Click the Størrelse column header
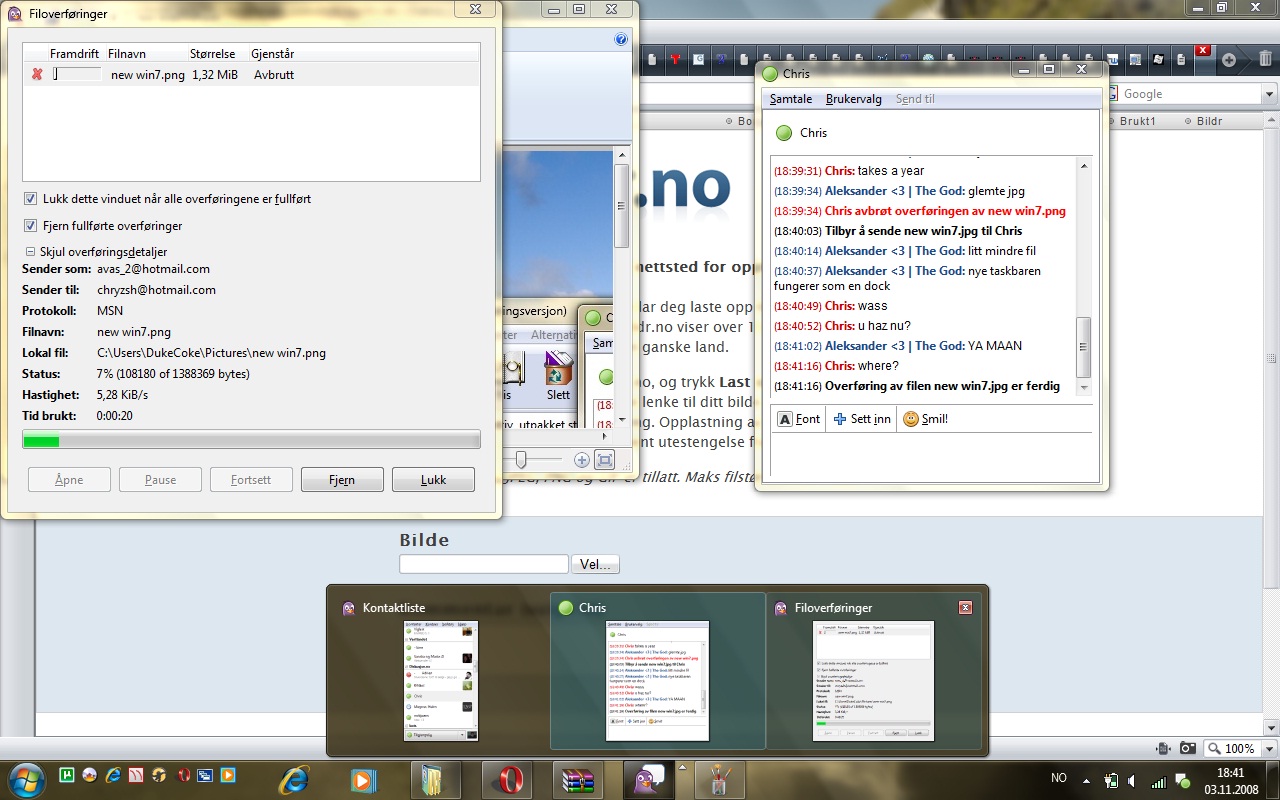 pos(213,54)
